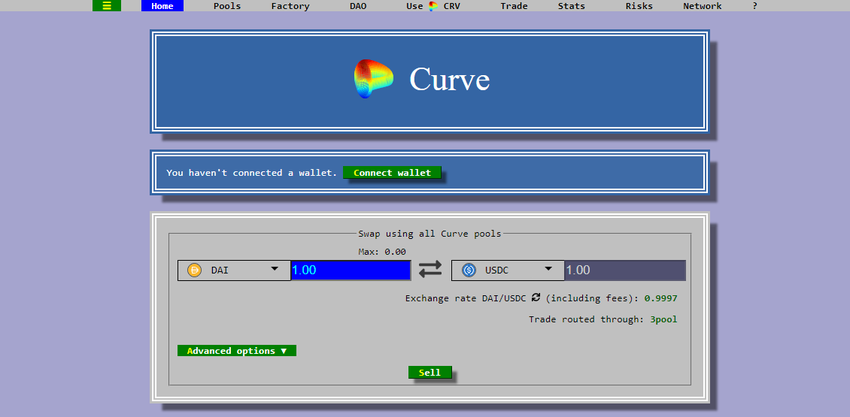Go to the Home tab

pyautogui.click(x=163, y=6)
